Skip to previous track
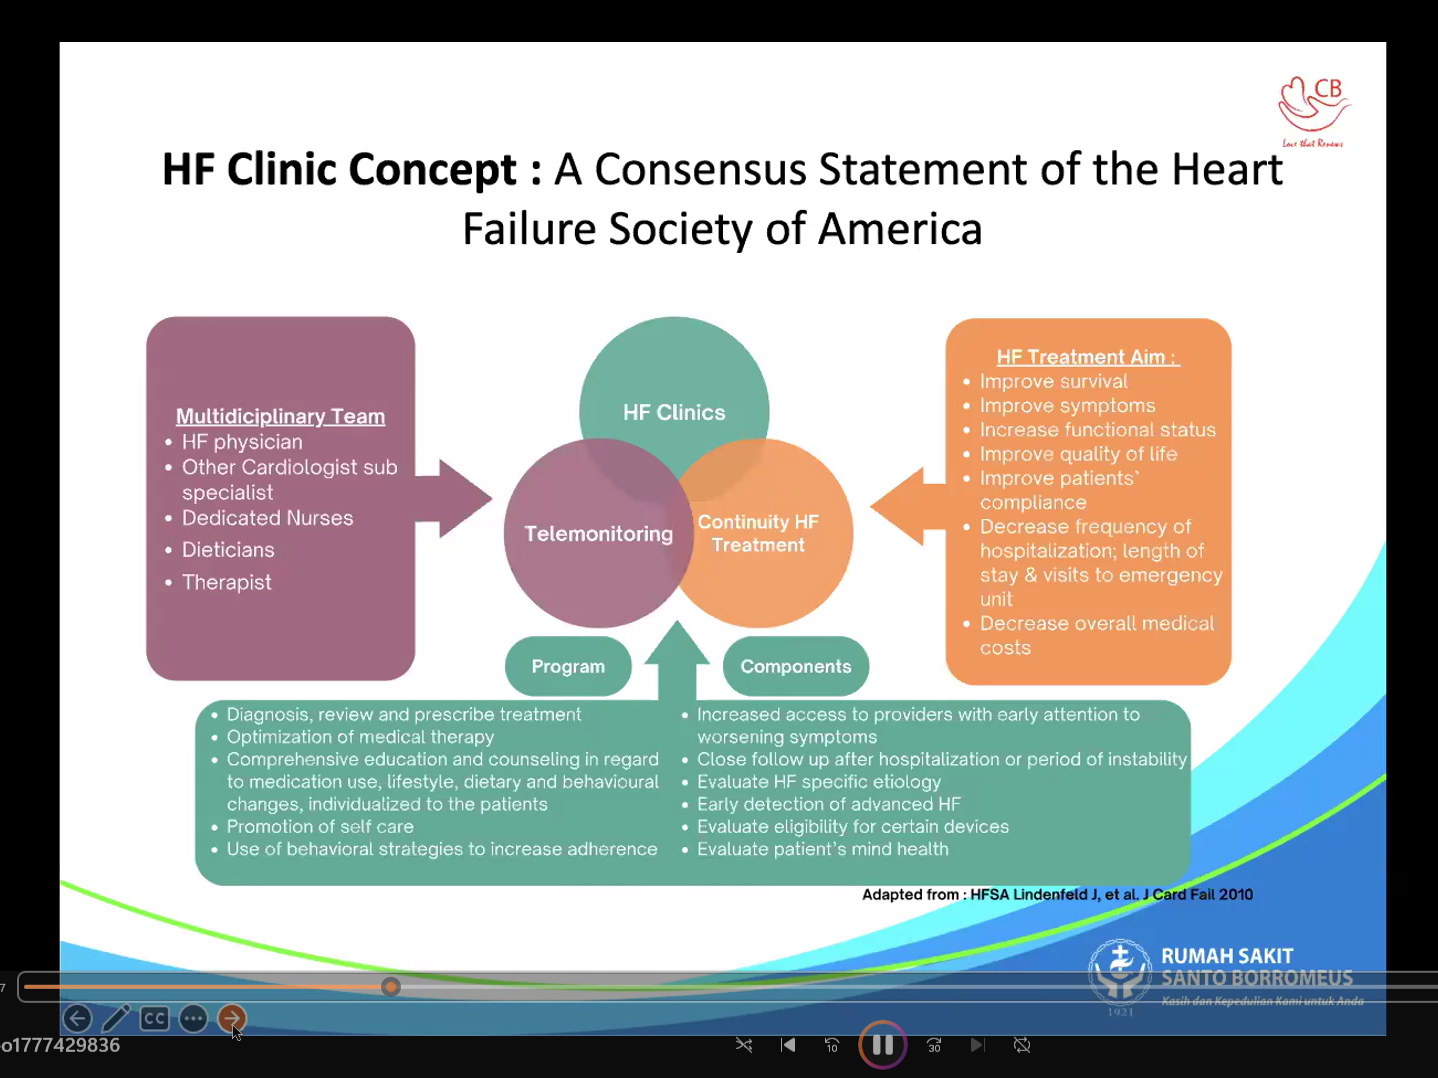Viewport: 1438px width, 1078px height. click(x=788, y=1045)
